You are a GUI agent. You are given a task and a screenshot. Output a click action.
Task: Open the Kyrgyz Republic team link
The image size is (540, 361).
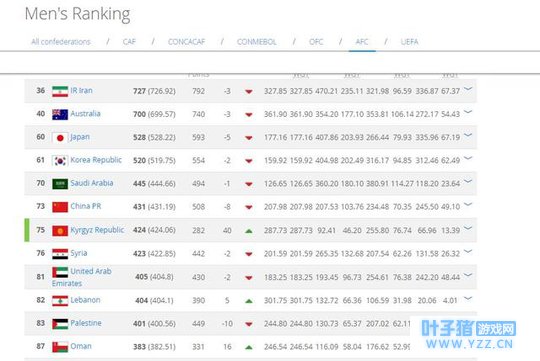point(97,230)
